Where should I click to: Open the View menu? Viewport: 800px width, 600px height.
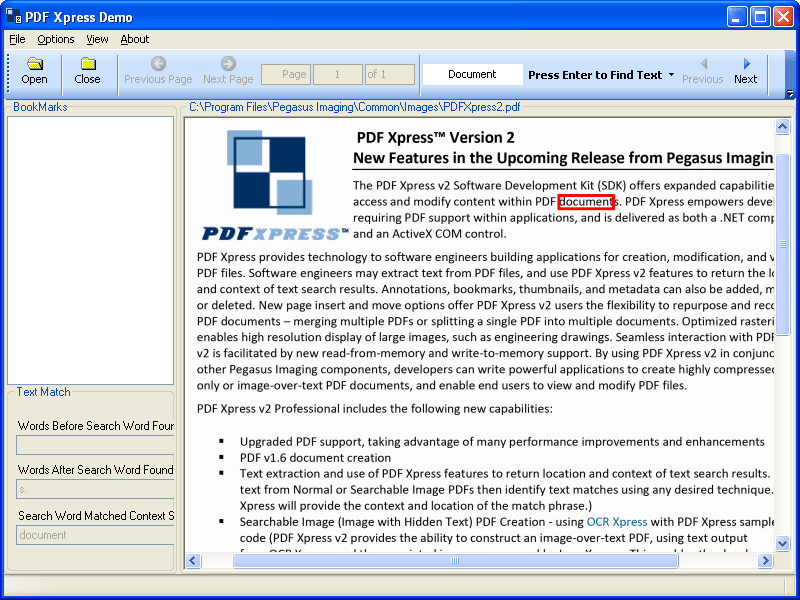97,39
